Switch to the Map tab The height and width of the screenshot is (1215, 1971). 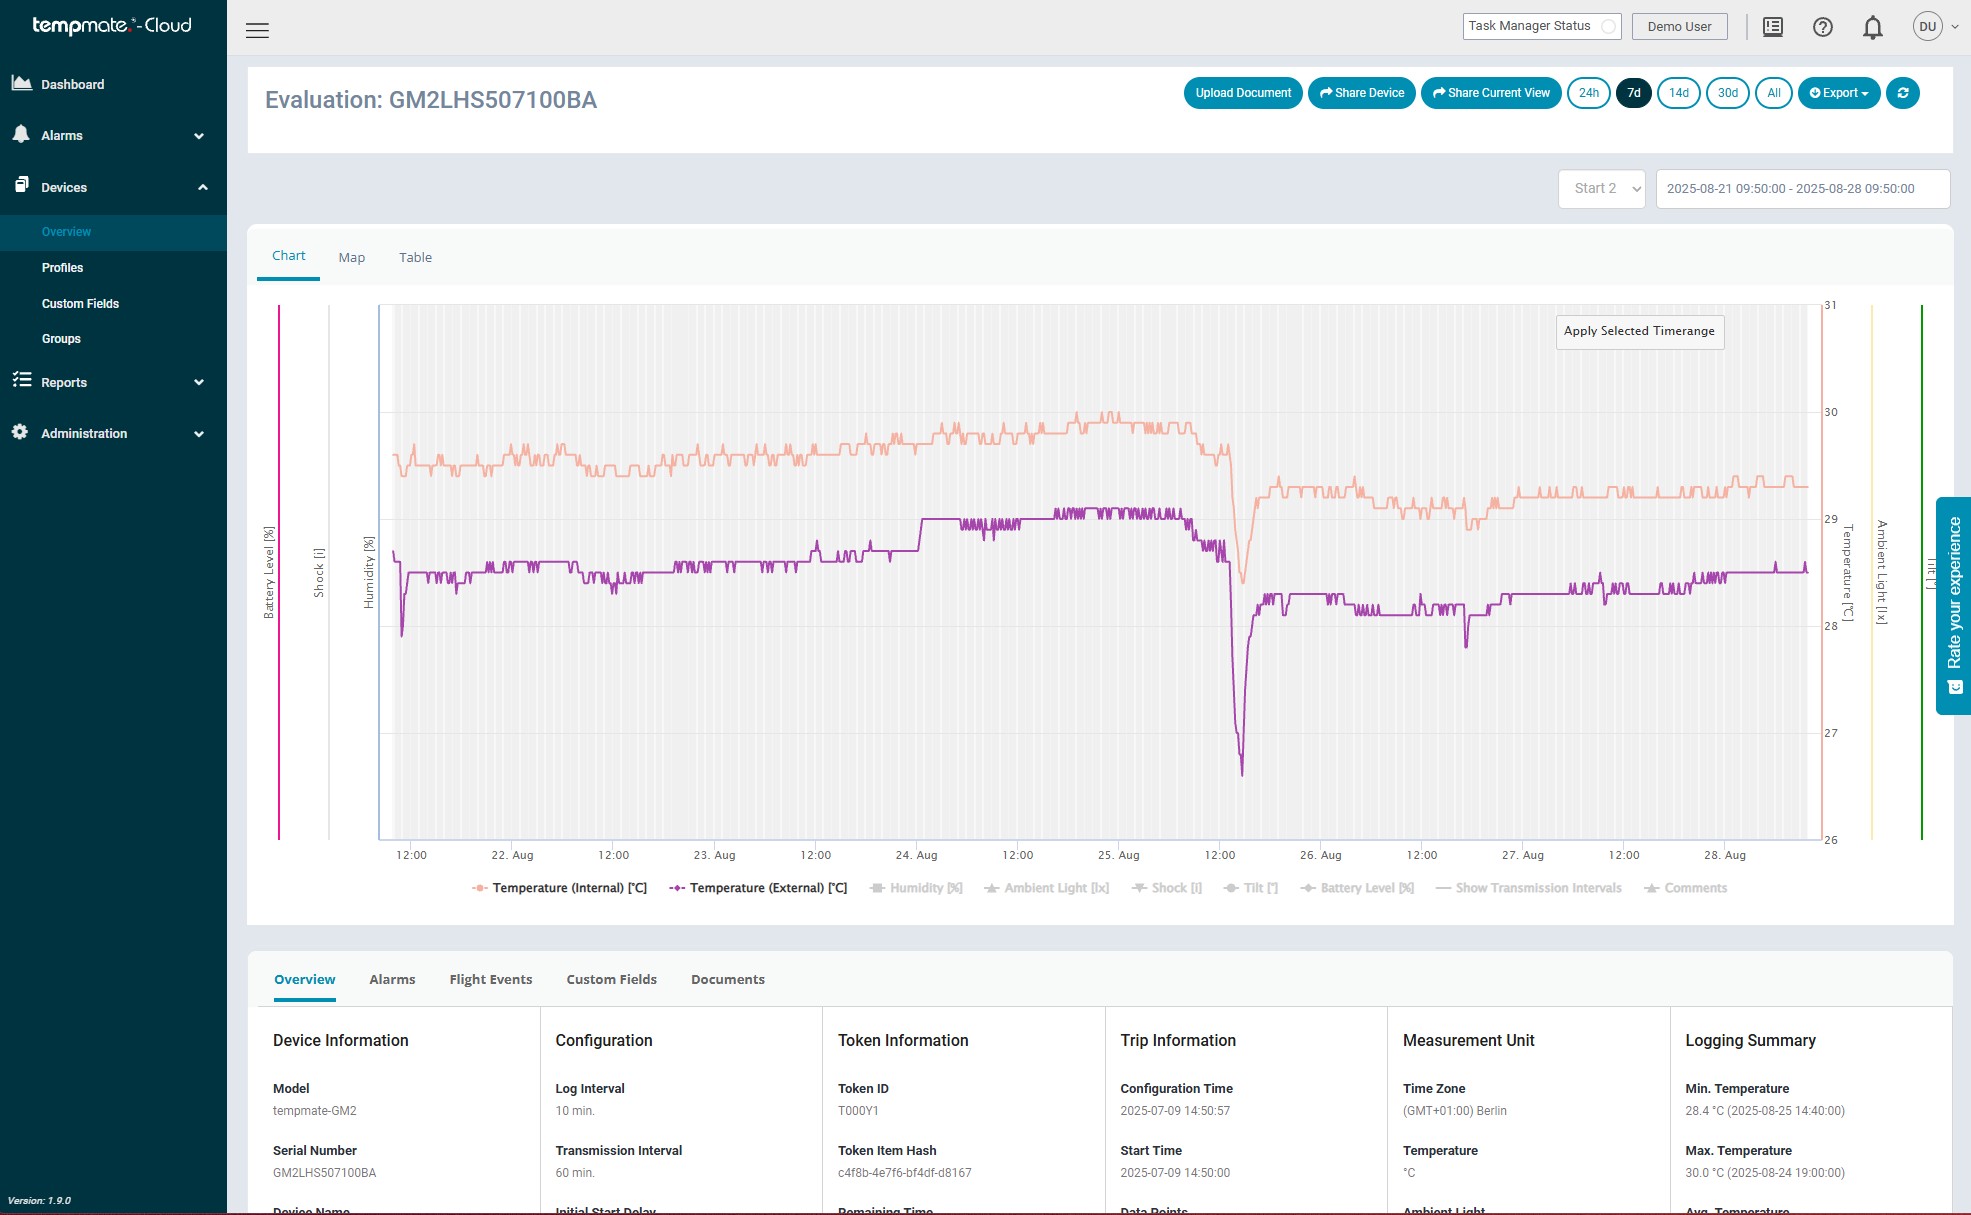pos(351,257)
